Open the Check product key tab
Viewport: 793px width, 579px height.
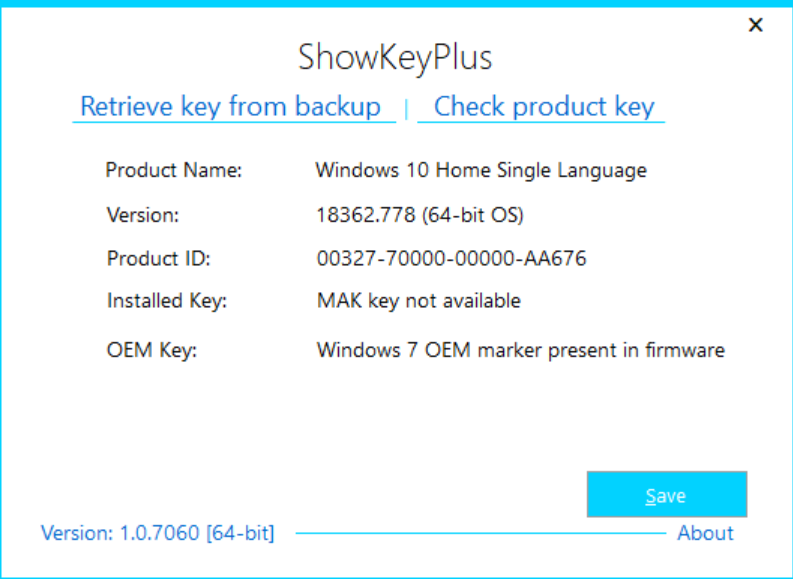[544, 107]
